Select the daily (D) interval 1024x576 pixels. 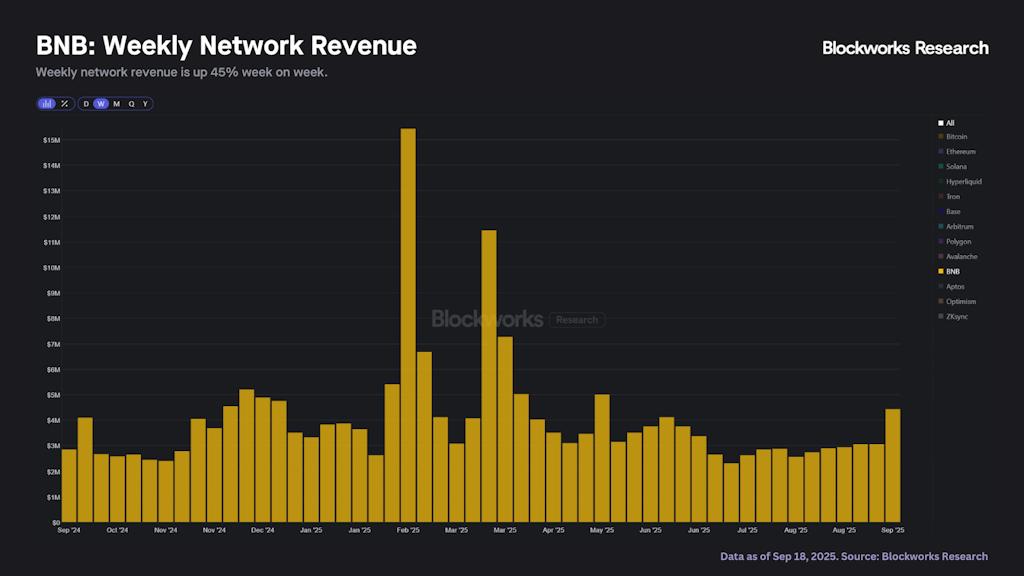coord(86,104)
